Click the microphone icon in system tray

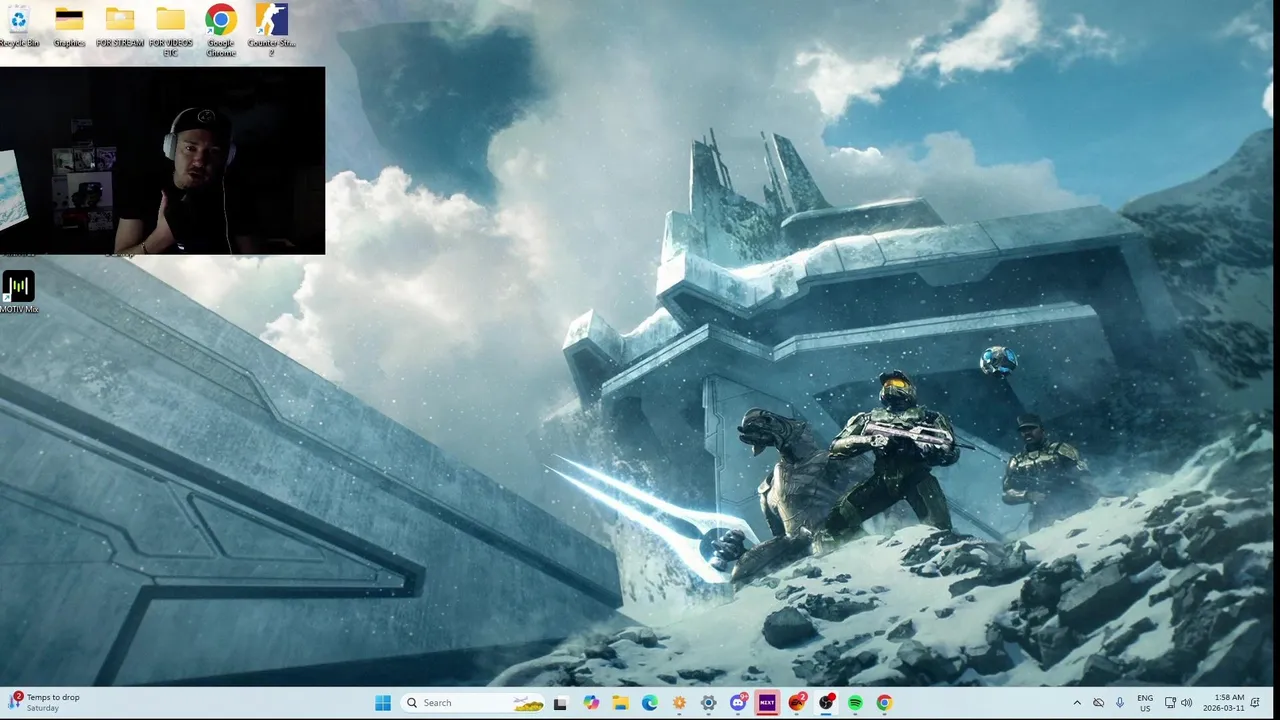1120,703
